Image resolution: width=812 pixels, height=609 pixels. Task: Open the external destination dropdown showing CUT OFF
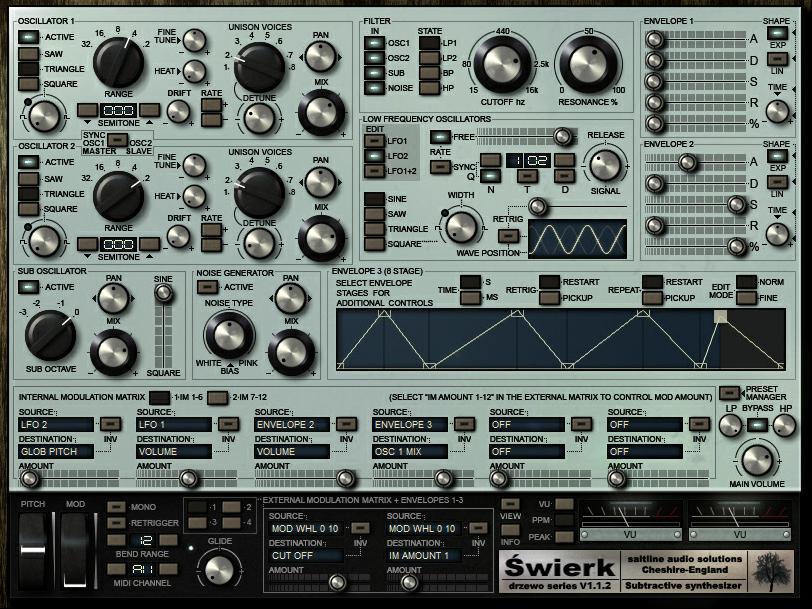point(307,555)
